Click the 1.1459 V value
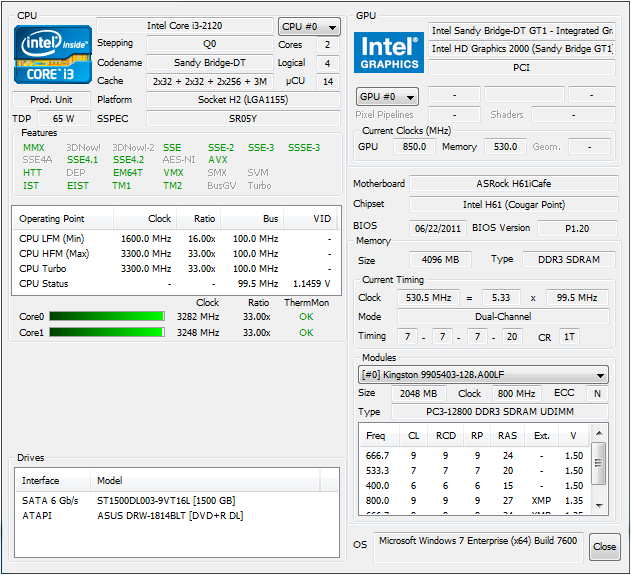Screen dimensions: 631x575 pyautogui.click(x=311, y=284)
